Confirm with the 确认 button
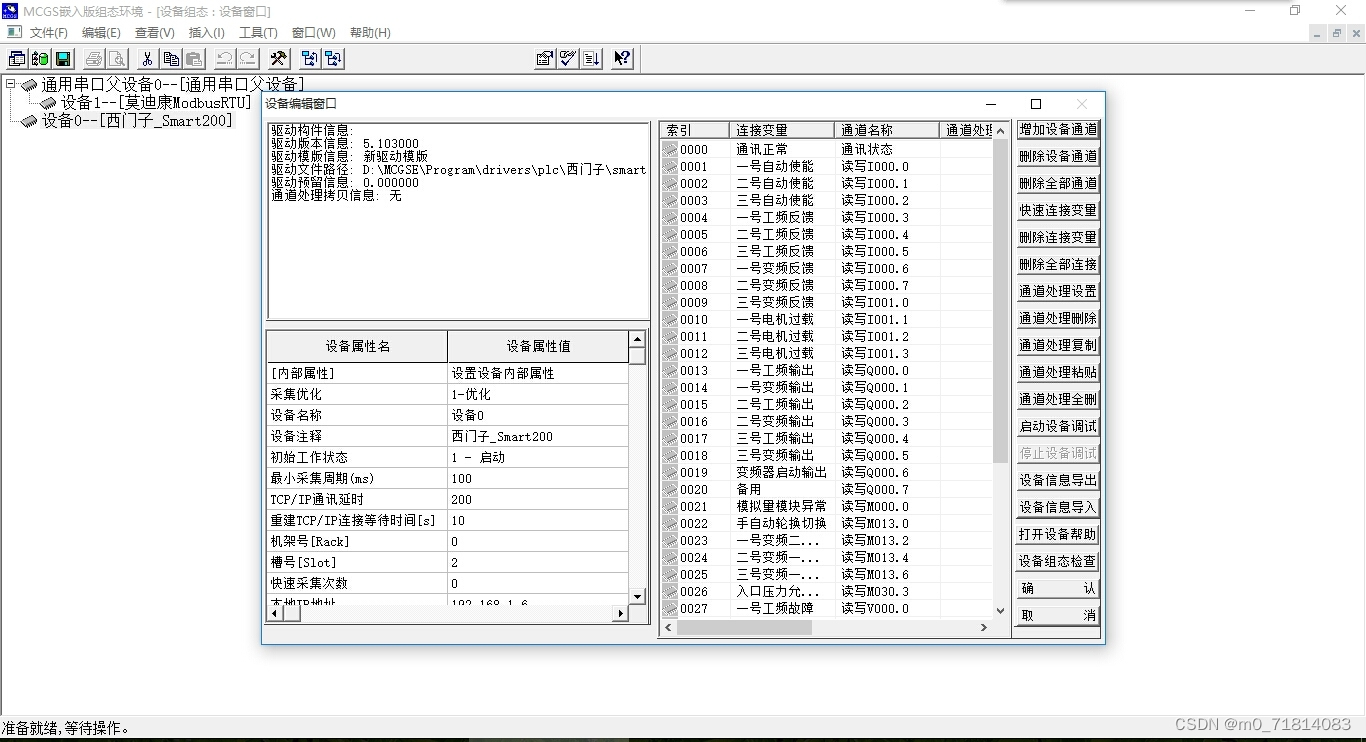This screenshot has height=742, width=1366. (1058, 588)
